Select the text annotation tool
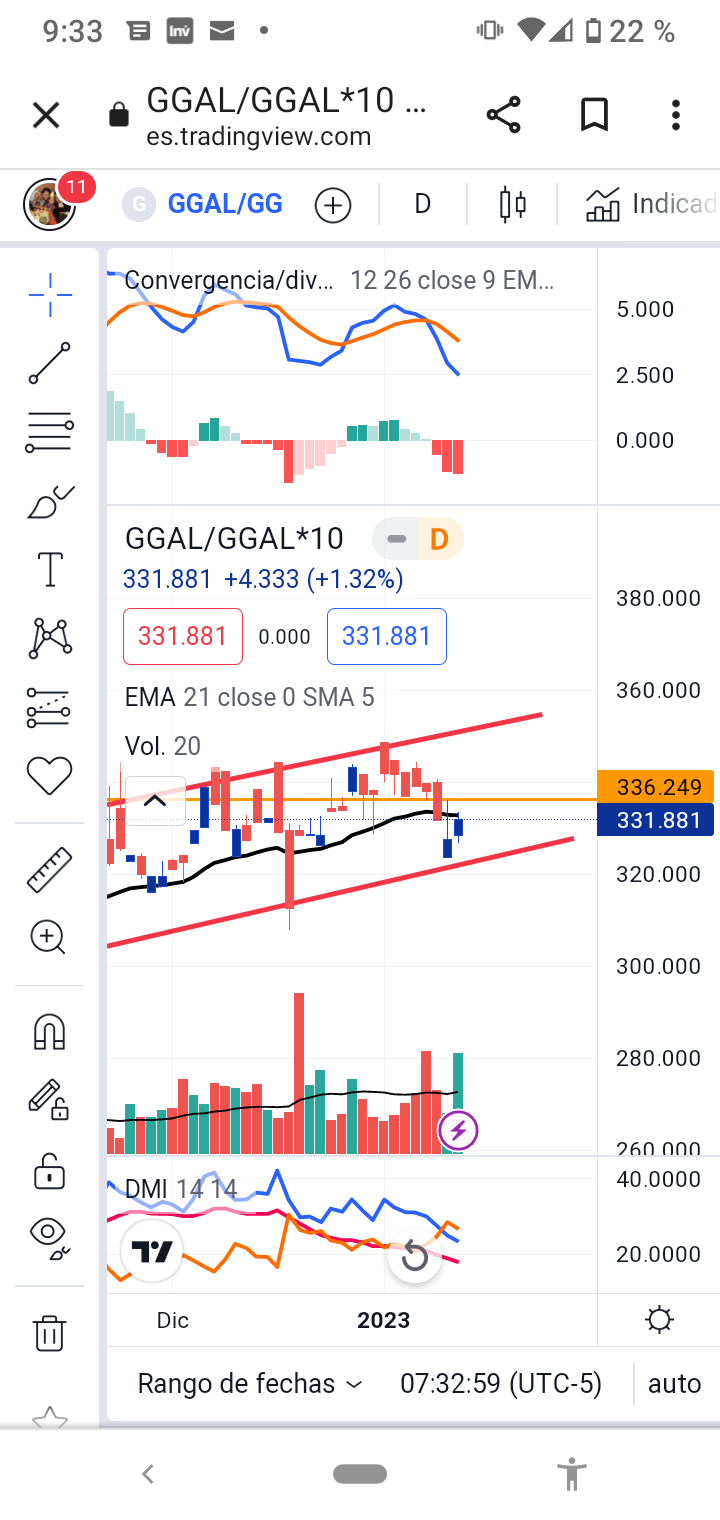720x1520 pixels. tap(50, 570)
